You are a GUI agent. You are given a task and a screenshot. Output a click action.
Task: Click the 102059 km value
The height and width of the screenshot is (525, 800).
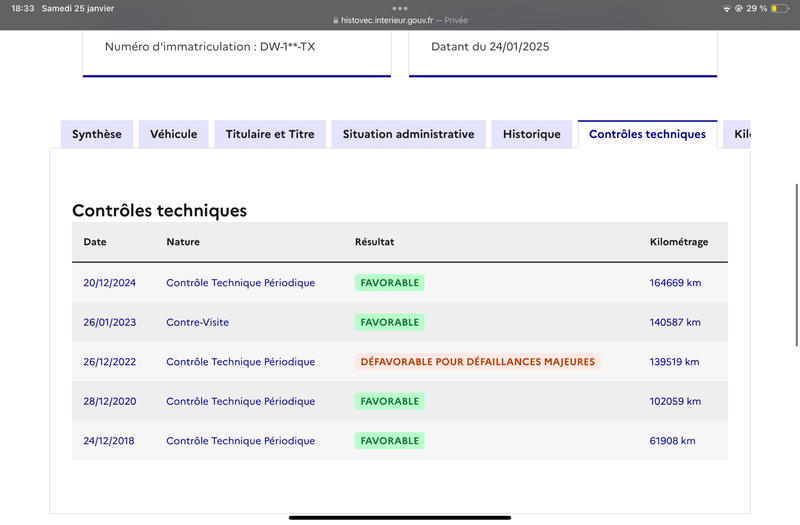point(675,402)
